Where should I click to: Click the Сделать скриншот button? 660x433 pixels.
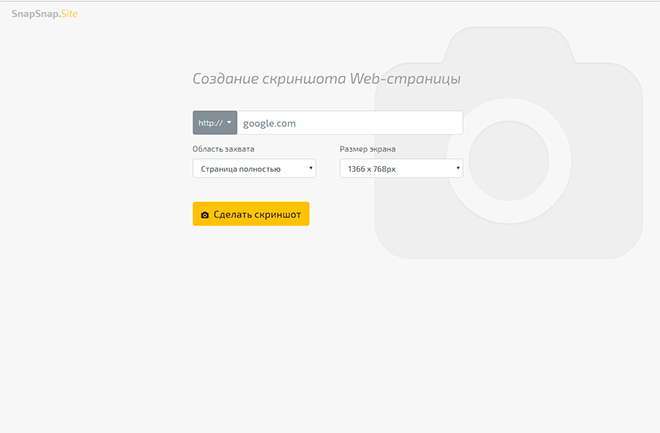[x=251, y=214]
